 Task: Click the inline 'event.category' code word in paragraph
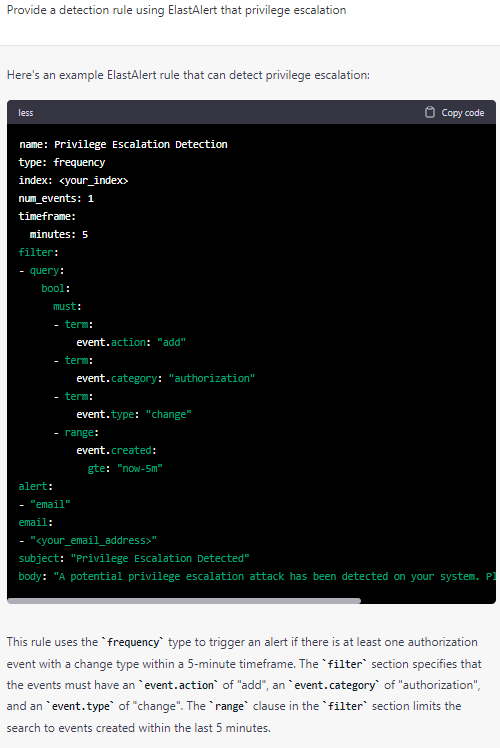(x=335, y=685)
